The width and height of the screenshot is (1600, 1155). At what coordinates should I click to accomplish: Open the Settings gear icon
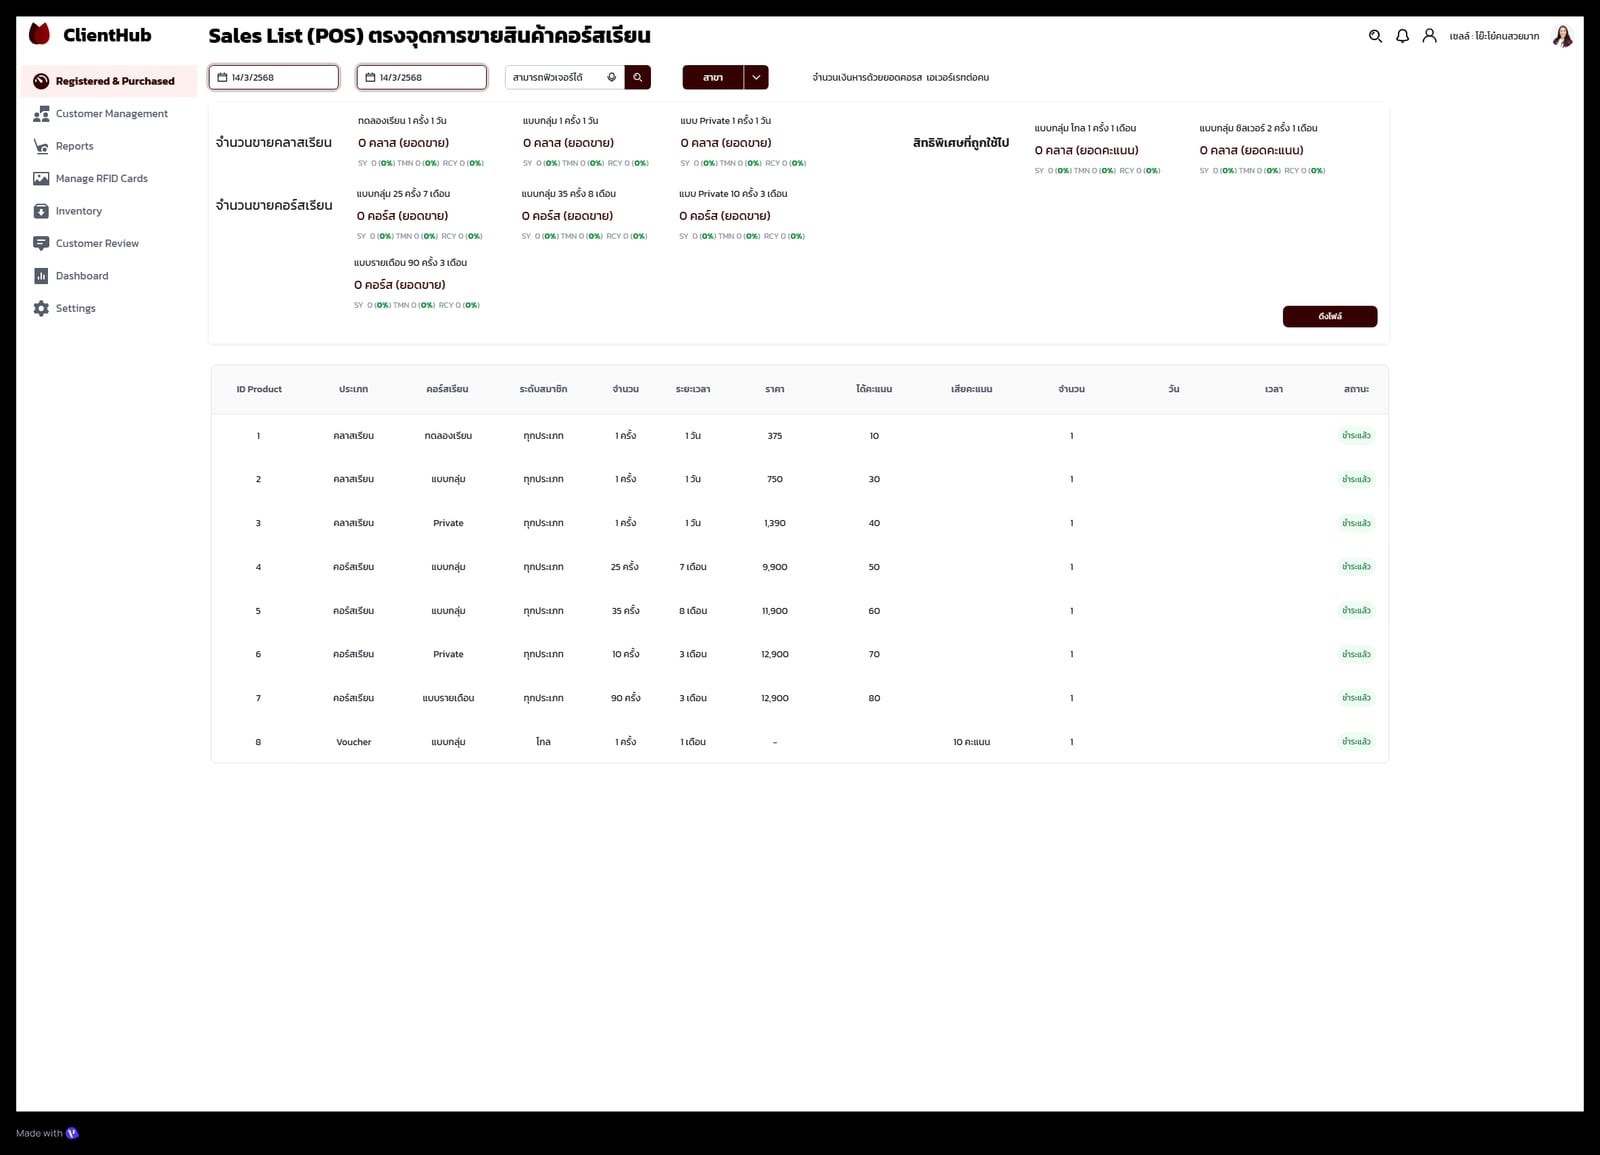point(41,309)
